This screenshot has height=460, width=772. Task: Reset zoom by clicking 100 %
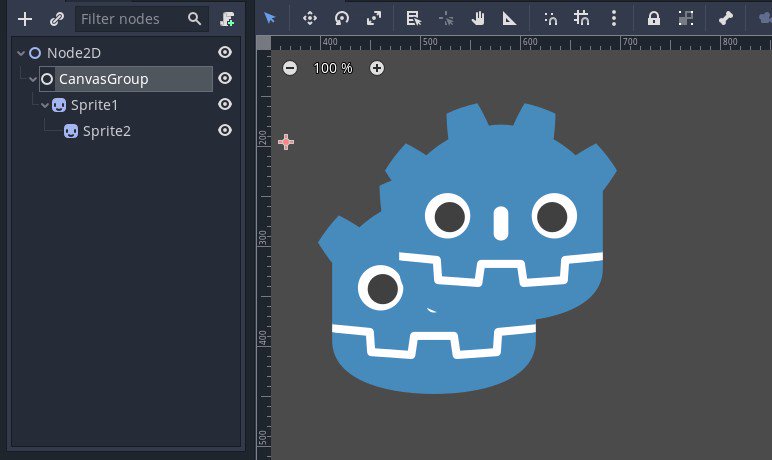(333, 68)
